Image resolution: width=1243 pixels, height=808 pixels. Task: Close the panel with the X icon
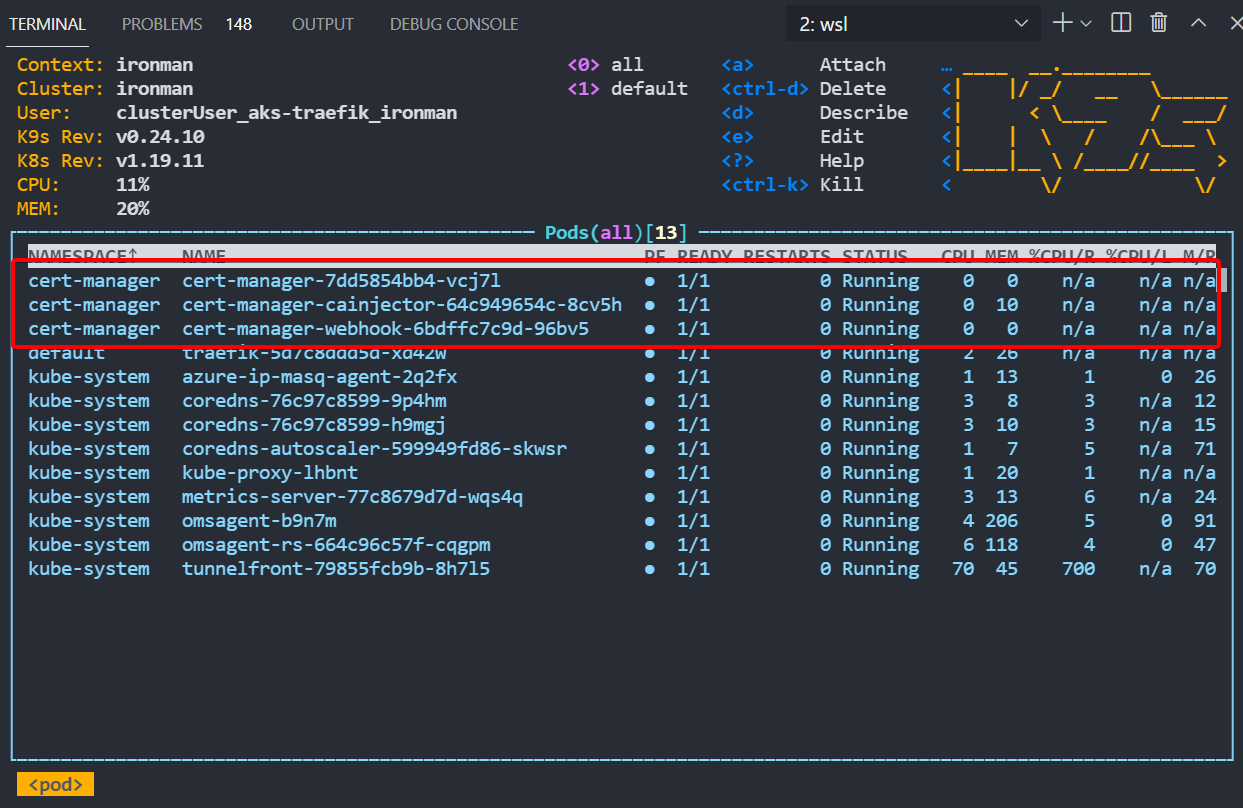tap(1235, 23)
